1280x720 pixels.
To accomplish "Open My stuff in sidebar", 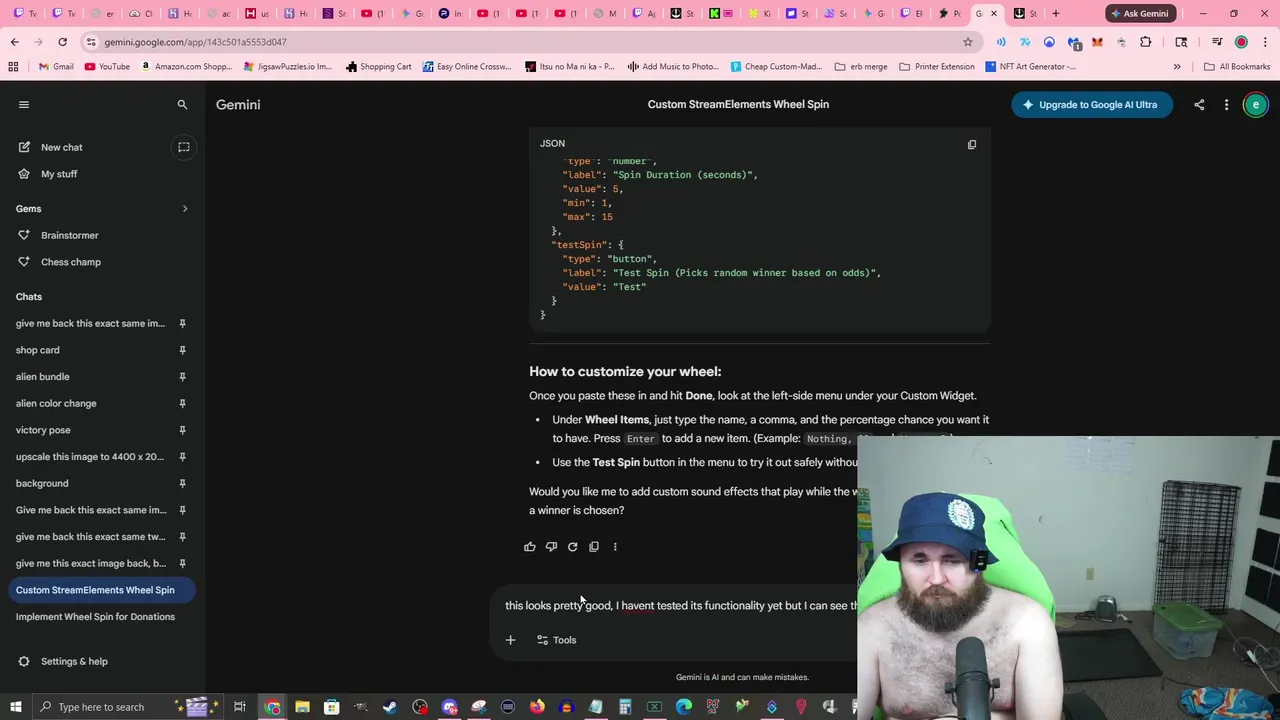I will click(59, 174).
